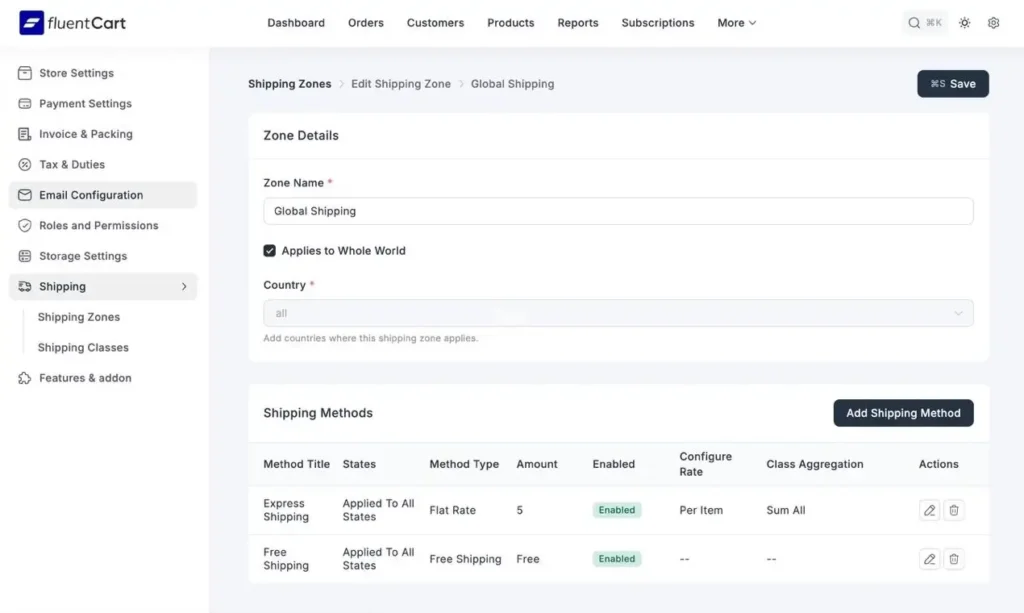The width and height of the screenshot is (1024, 613).
Task: Click the edit pencil icon for Express Shipping
Action: tap(929, 510)
